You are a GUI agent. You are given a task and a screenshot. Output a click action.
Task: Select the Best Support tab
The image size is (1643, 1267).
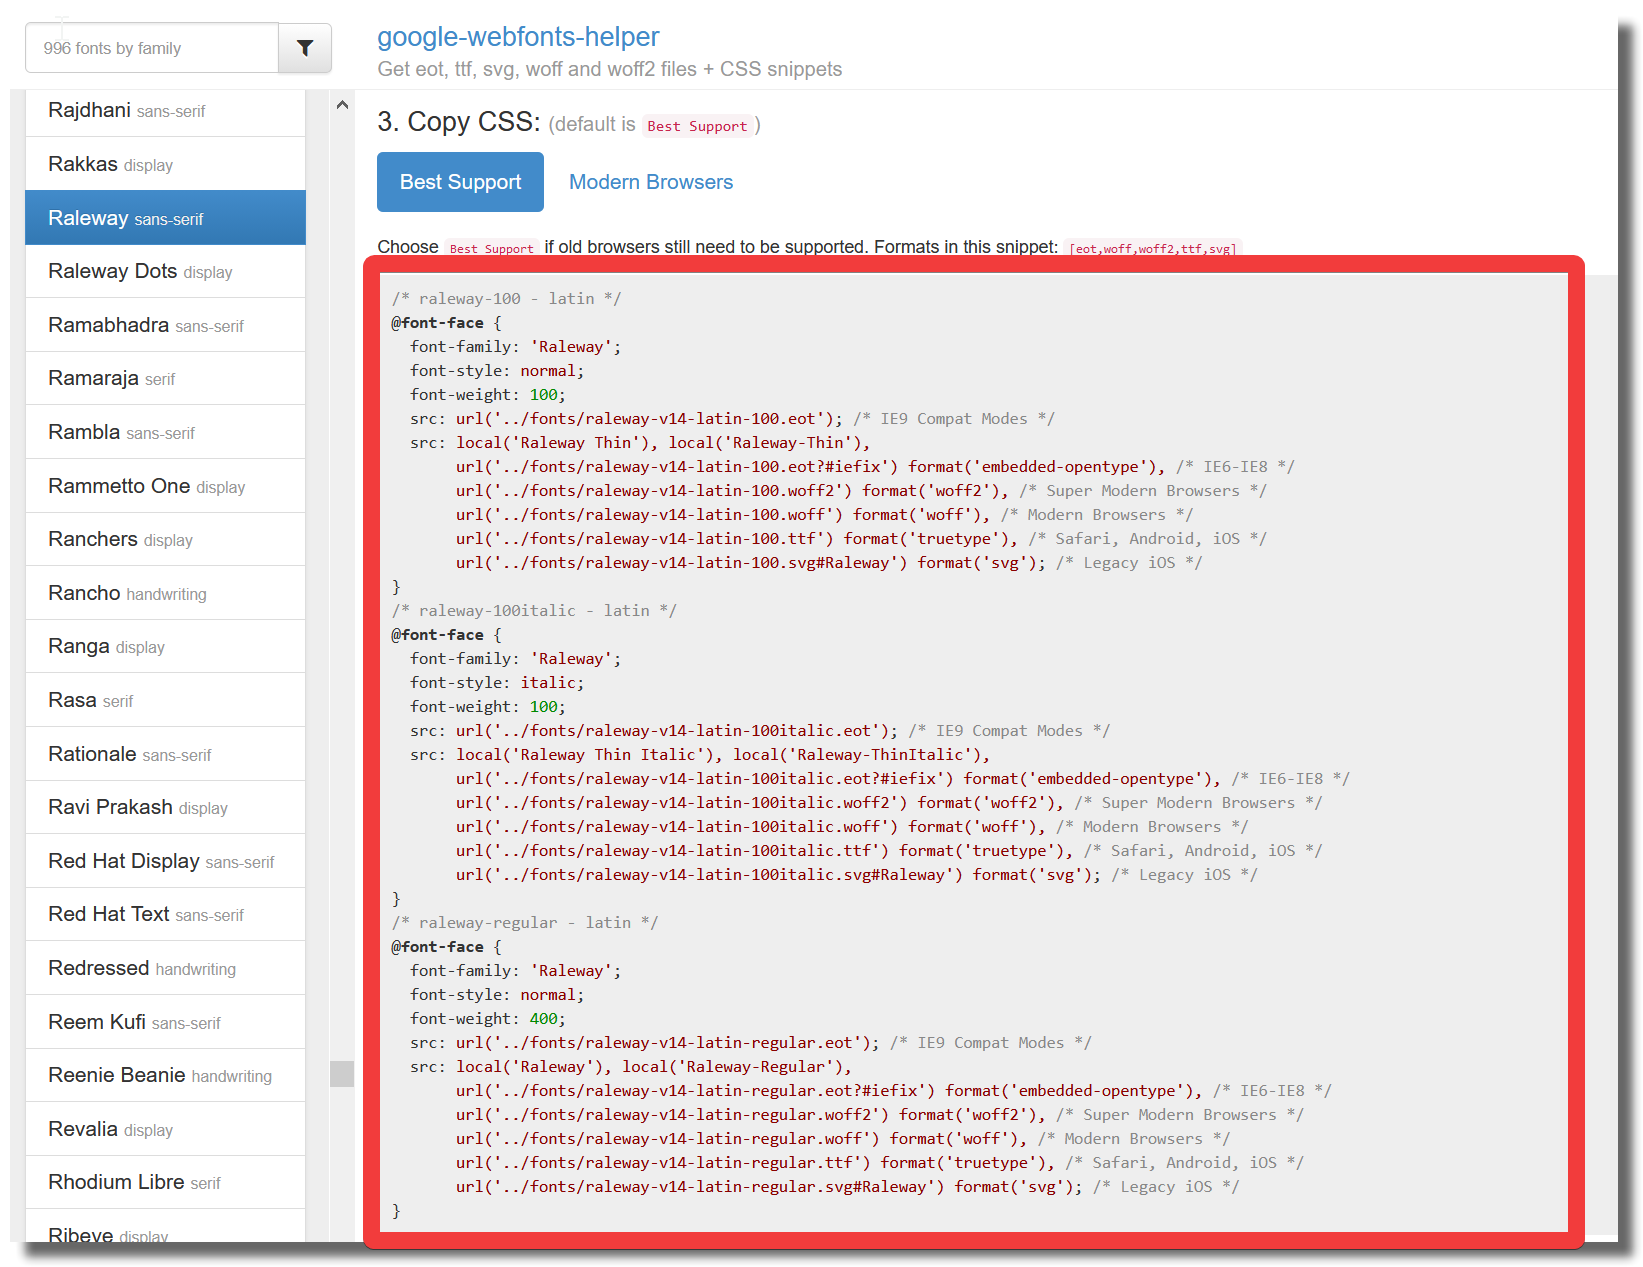460,182
